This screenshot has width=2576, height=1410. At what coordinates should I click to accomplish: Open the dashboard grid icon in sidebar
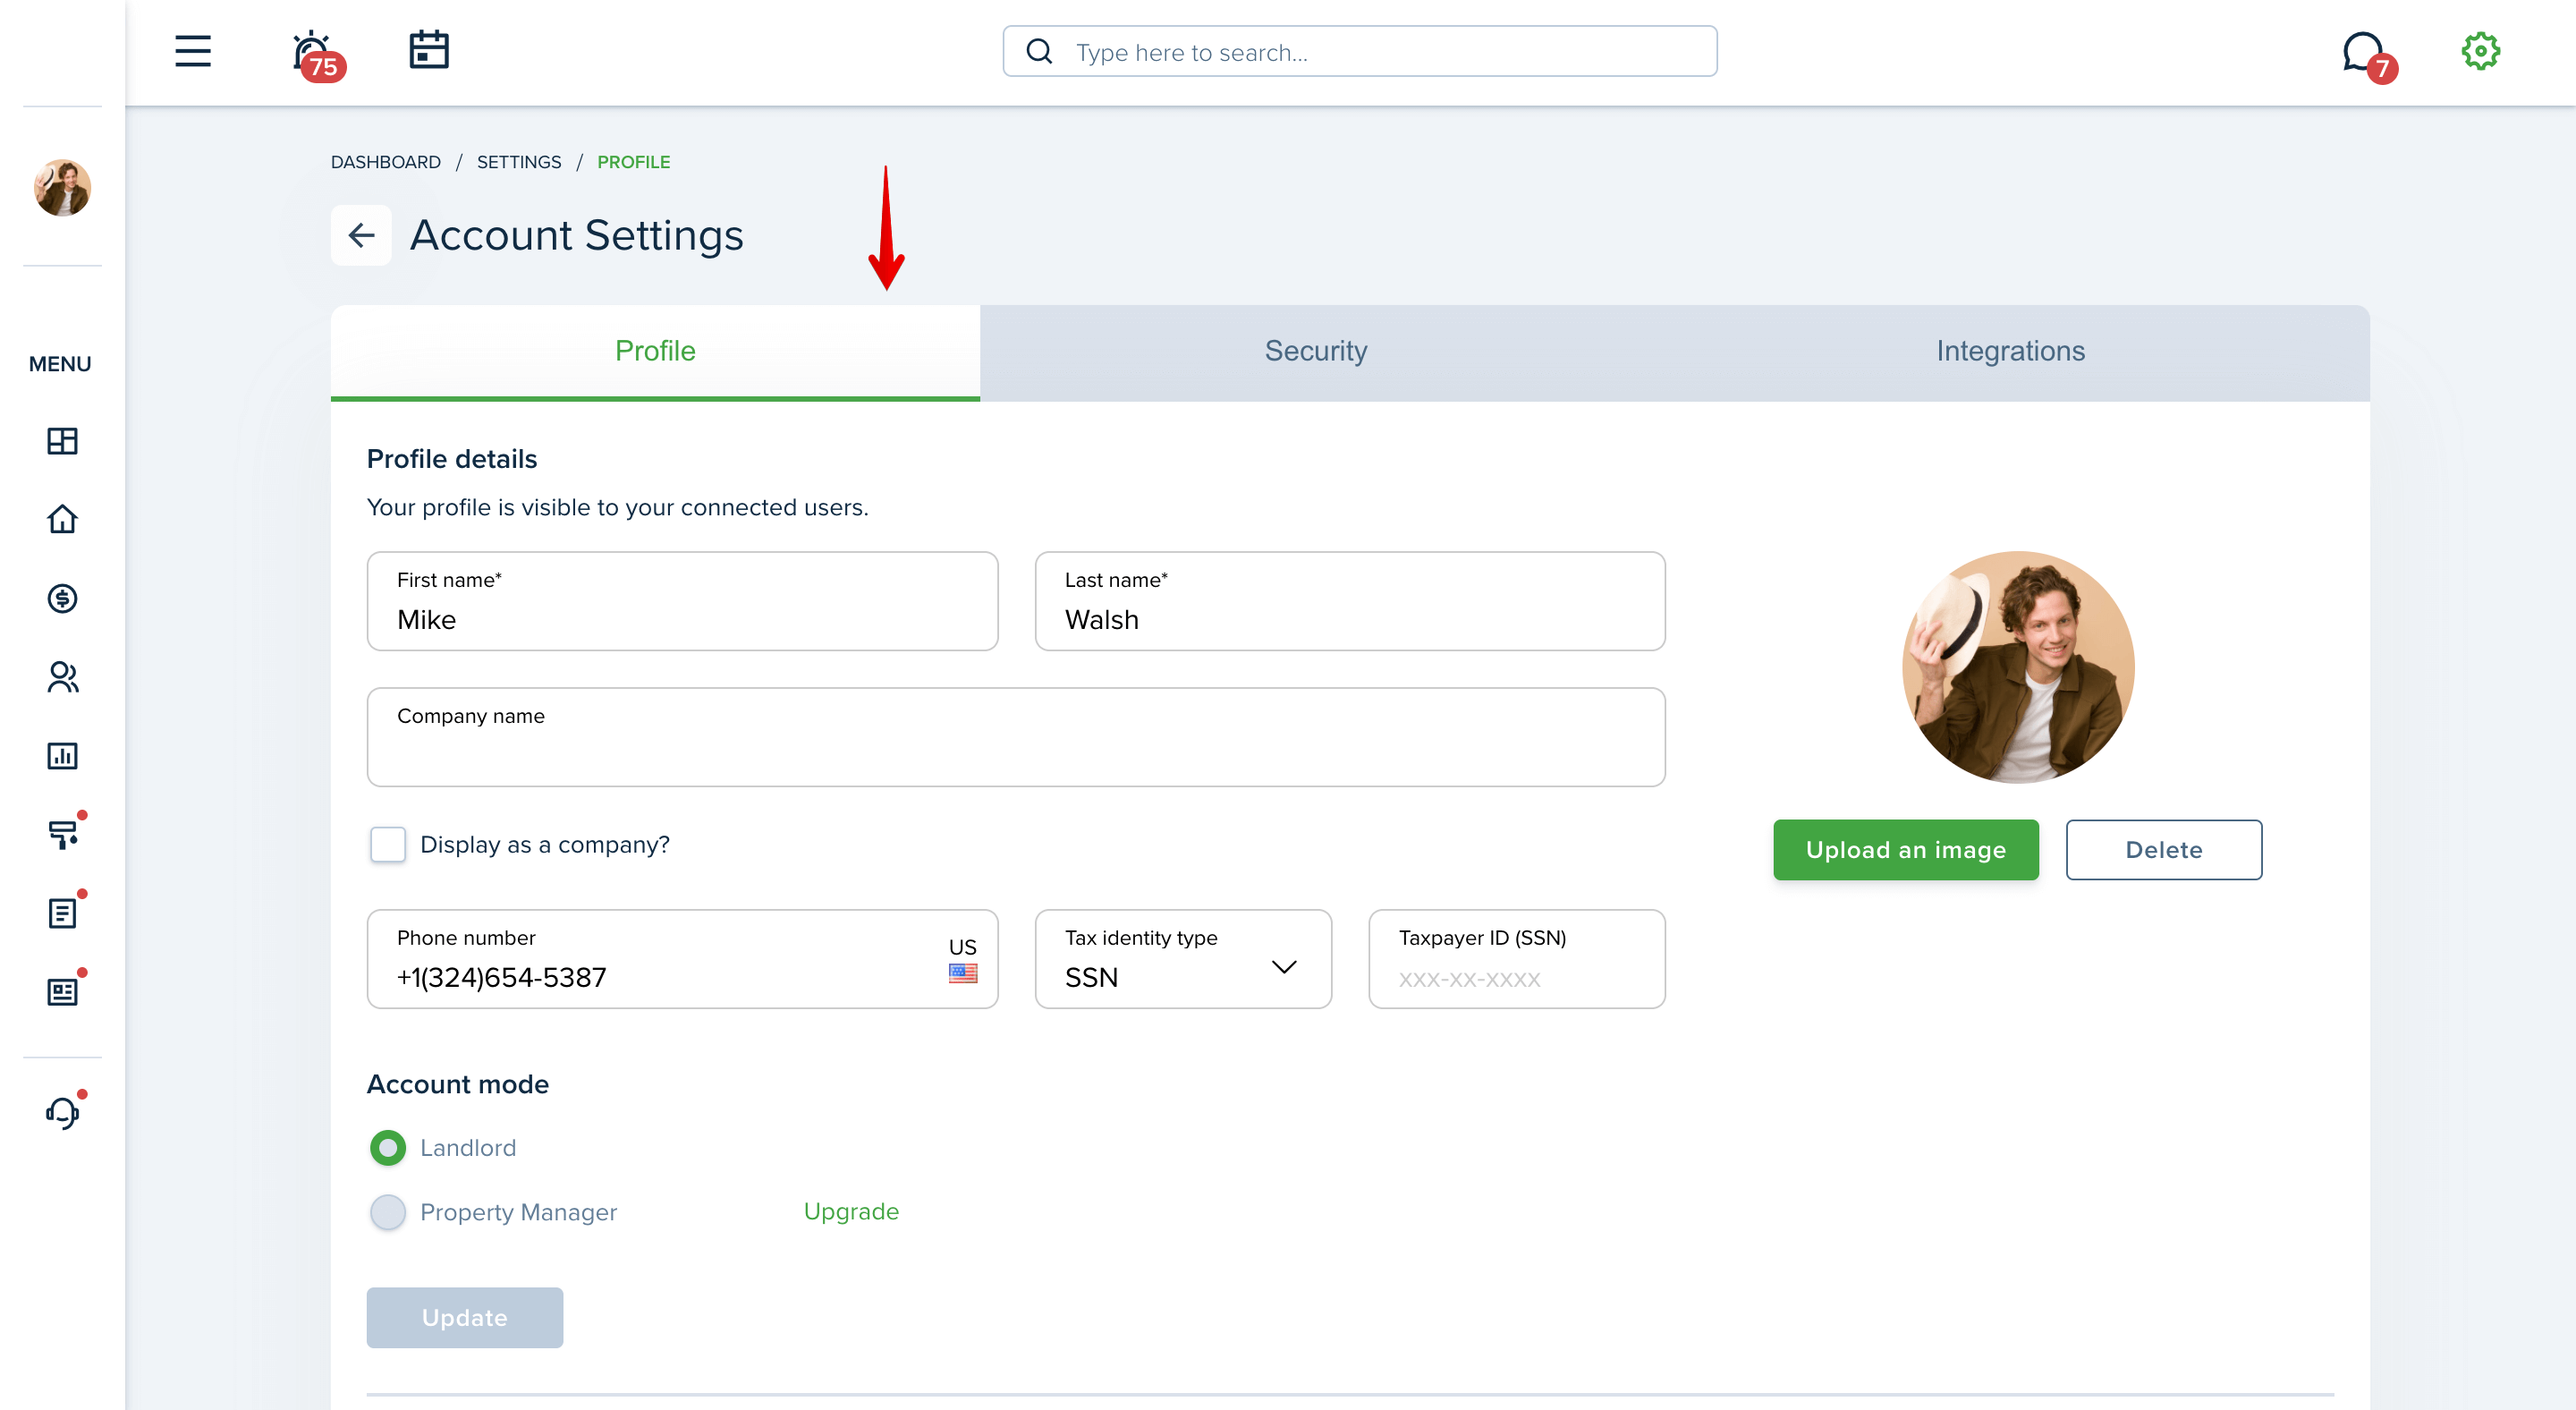pos(62,441)
